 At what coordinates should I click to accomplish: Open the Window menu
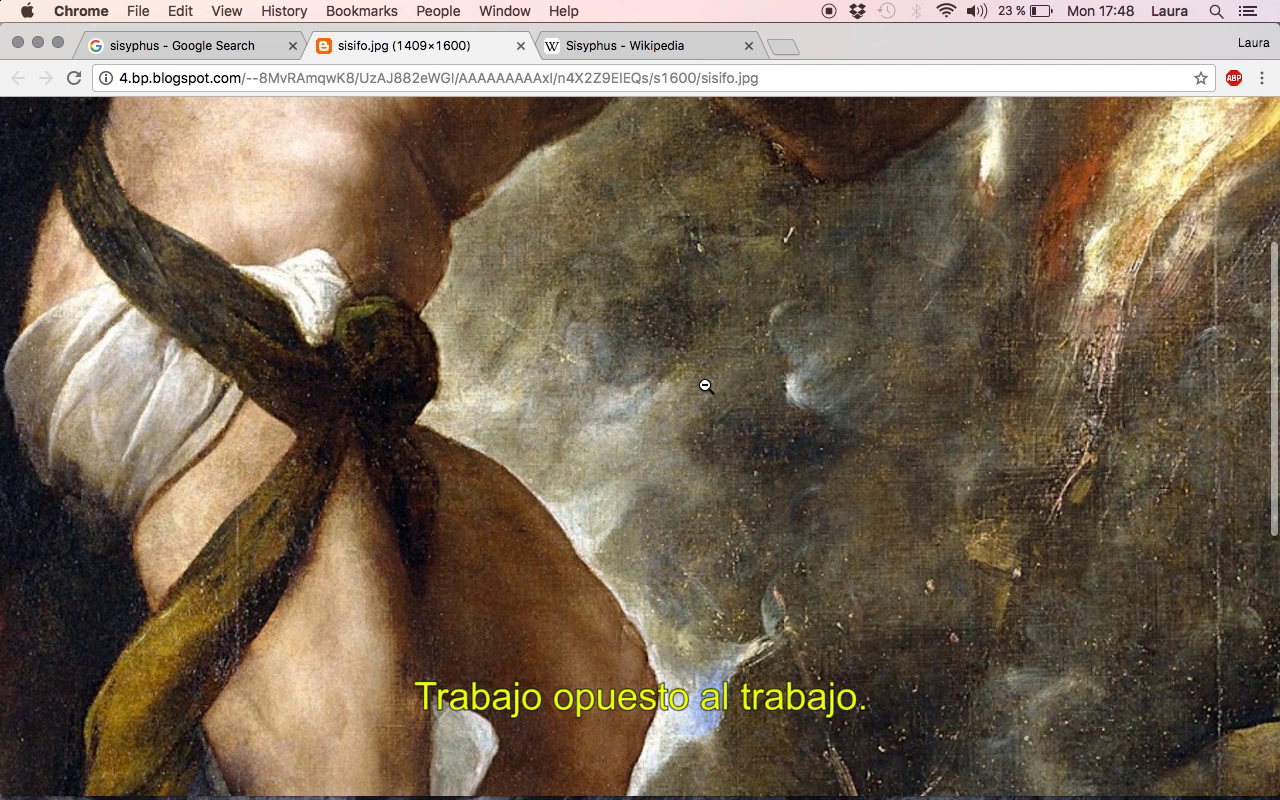(x=505, y=11)
